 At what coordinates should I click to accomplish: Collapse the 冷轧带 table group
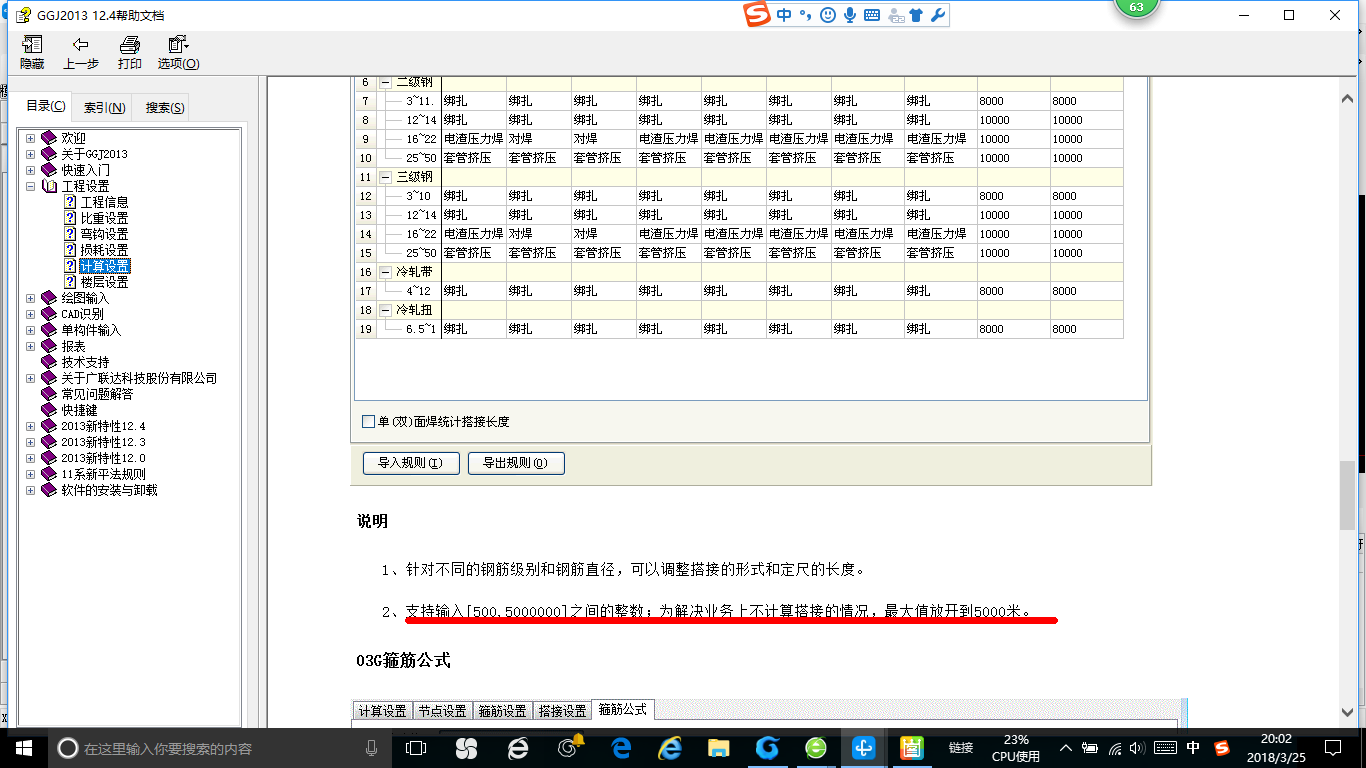[385, 272]
